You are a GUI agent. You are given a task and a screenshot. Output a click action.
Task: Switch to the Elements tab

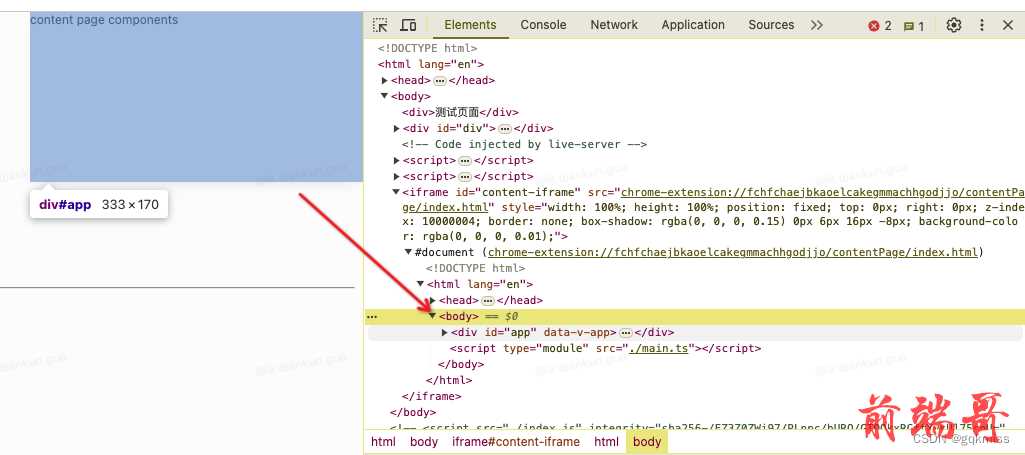pos(470,25)
